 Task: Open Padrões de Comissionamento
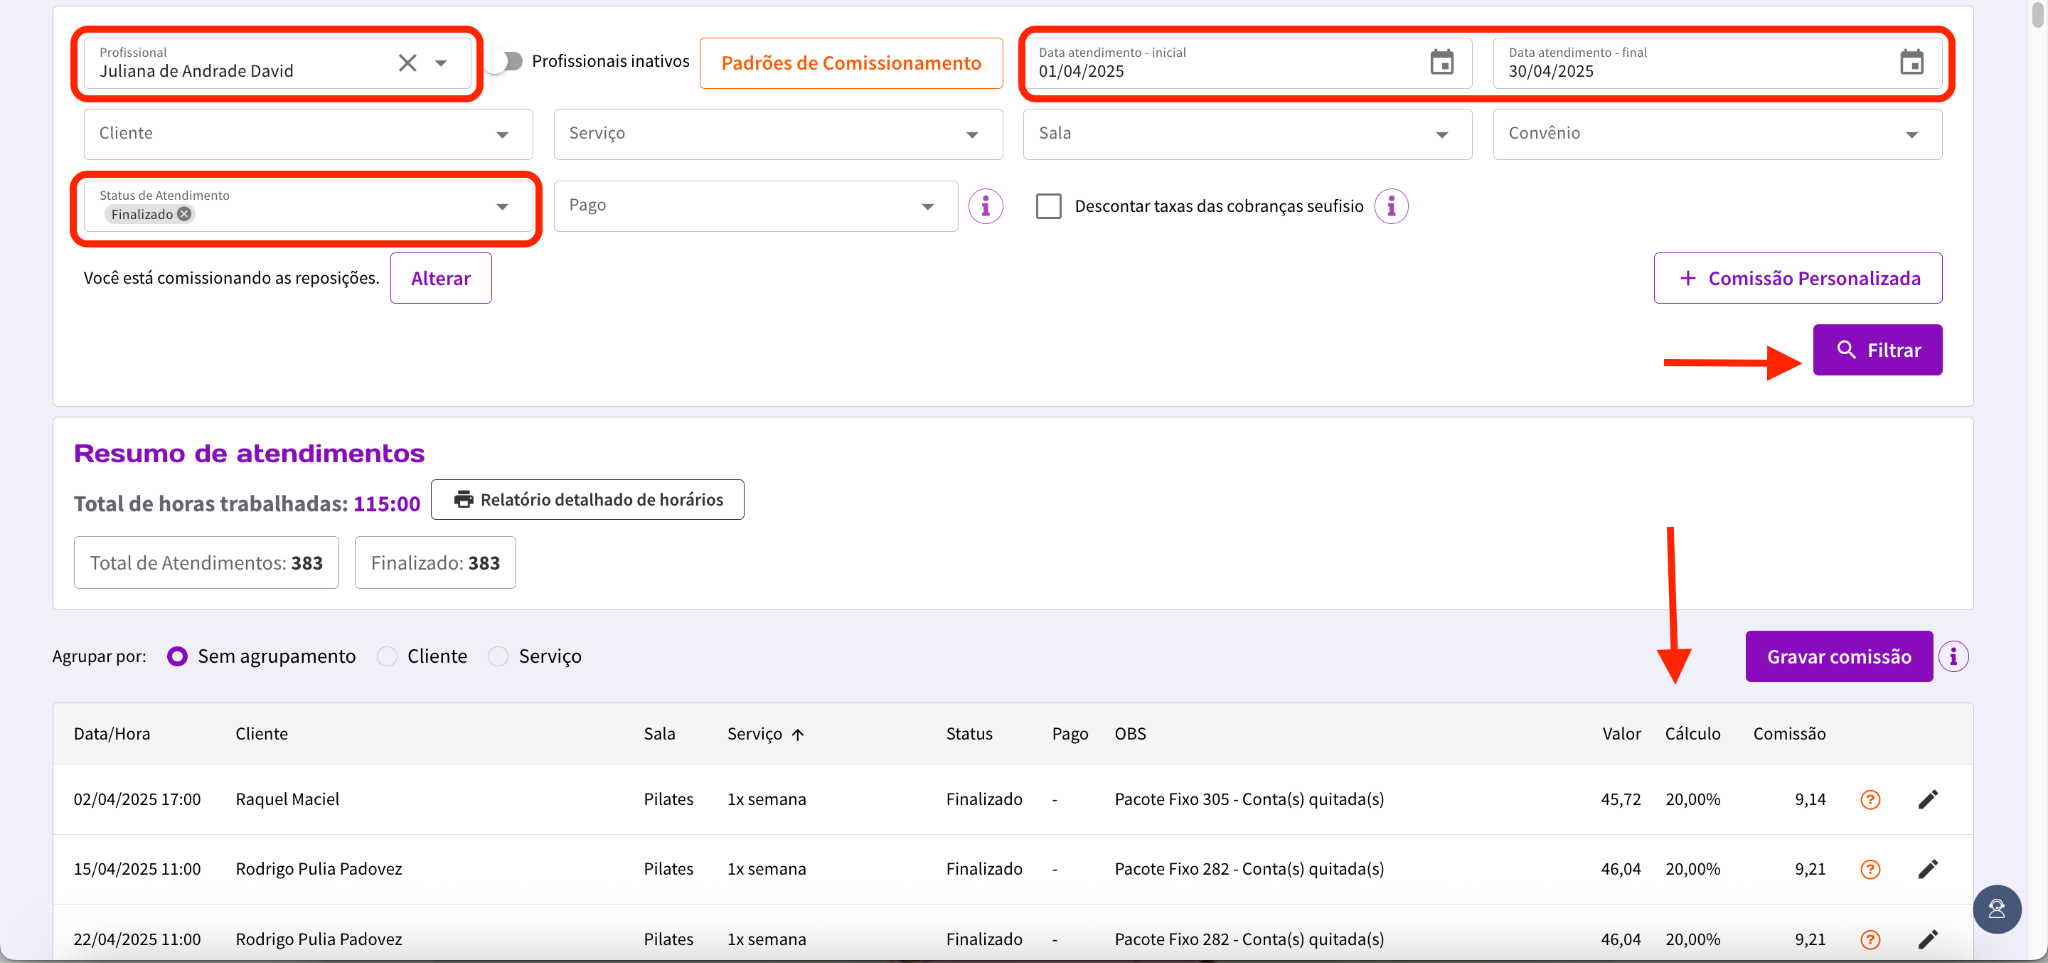coord(851,63)
